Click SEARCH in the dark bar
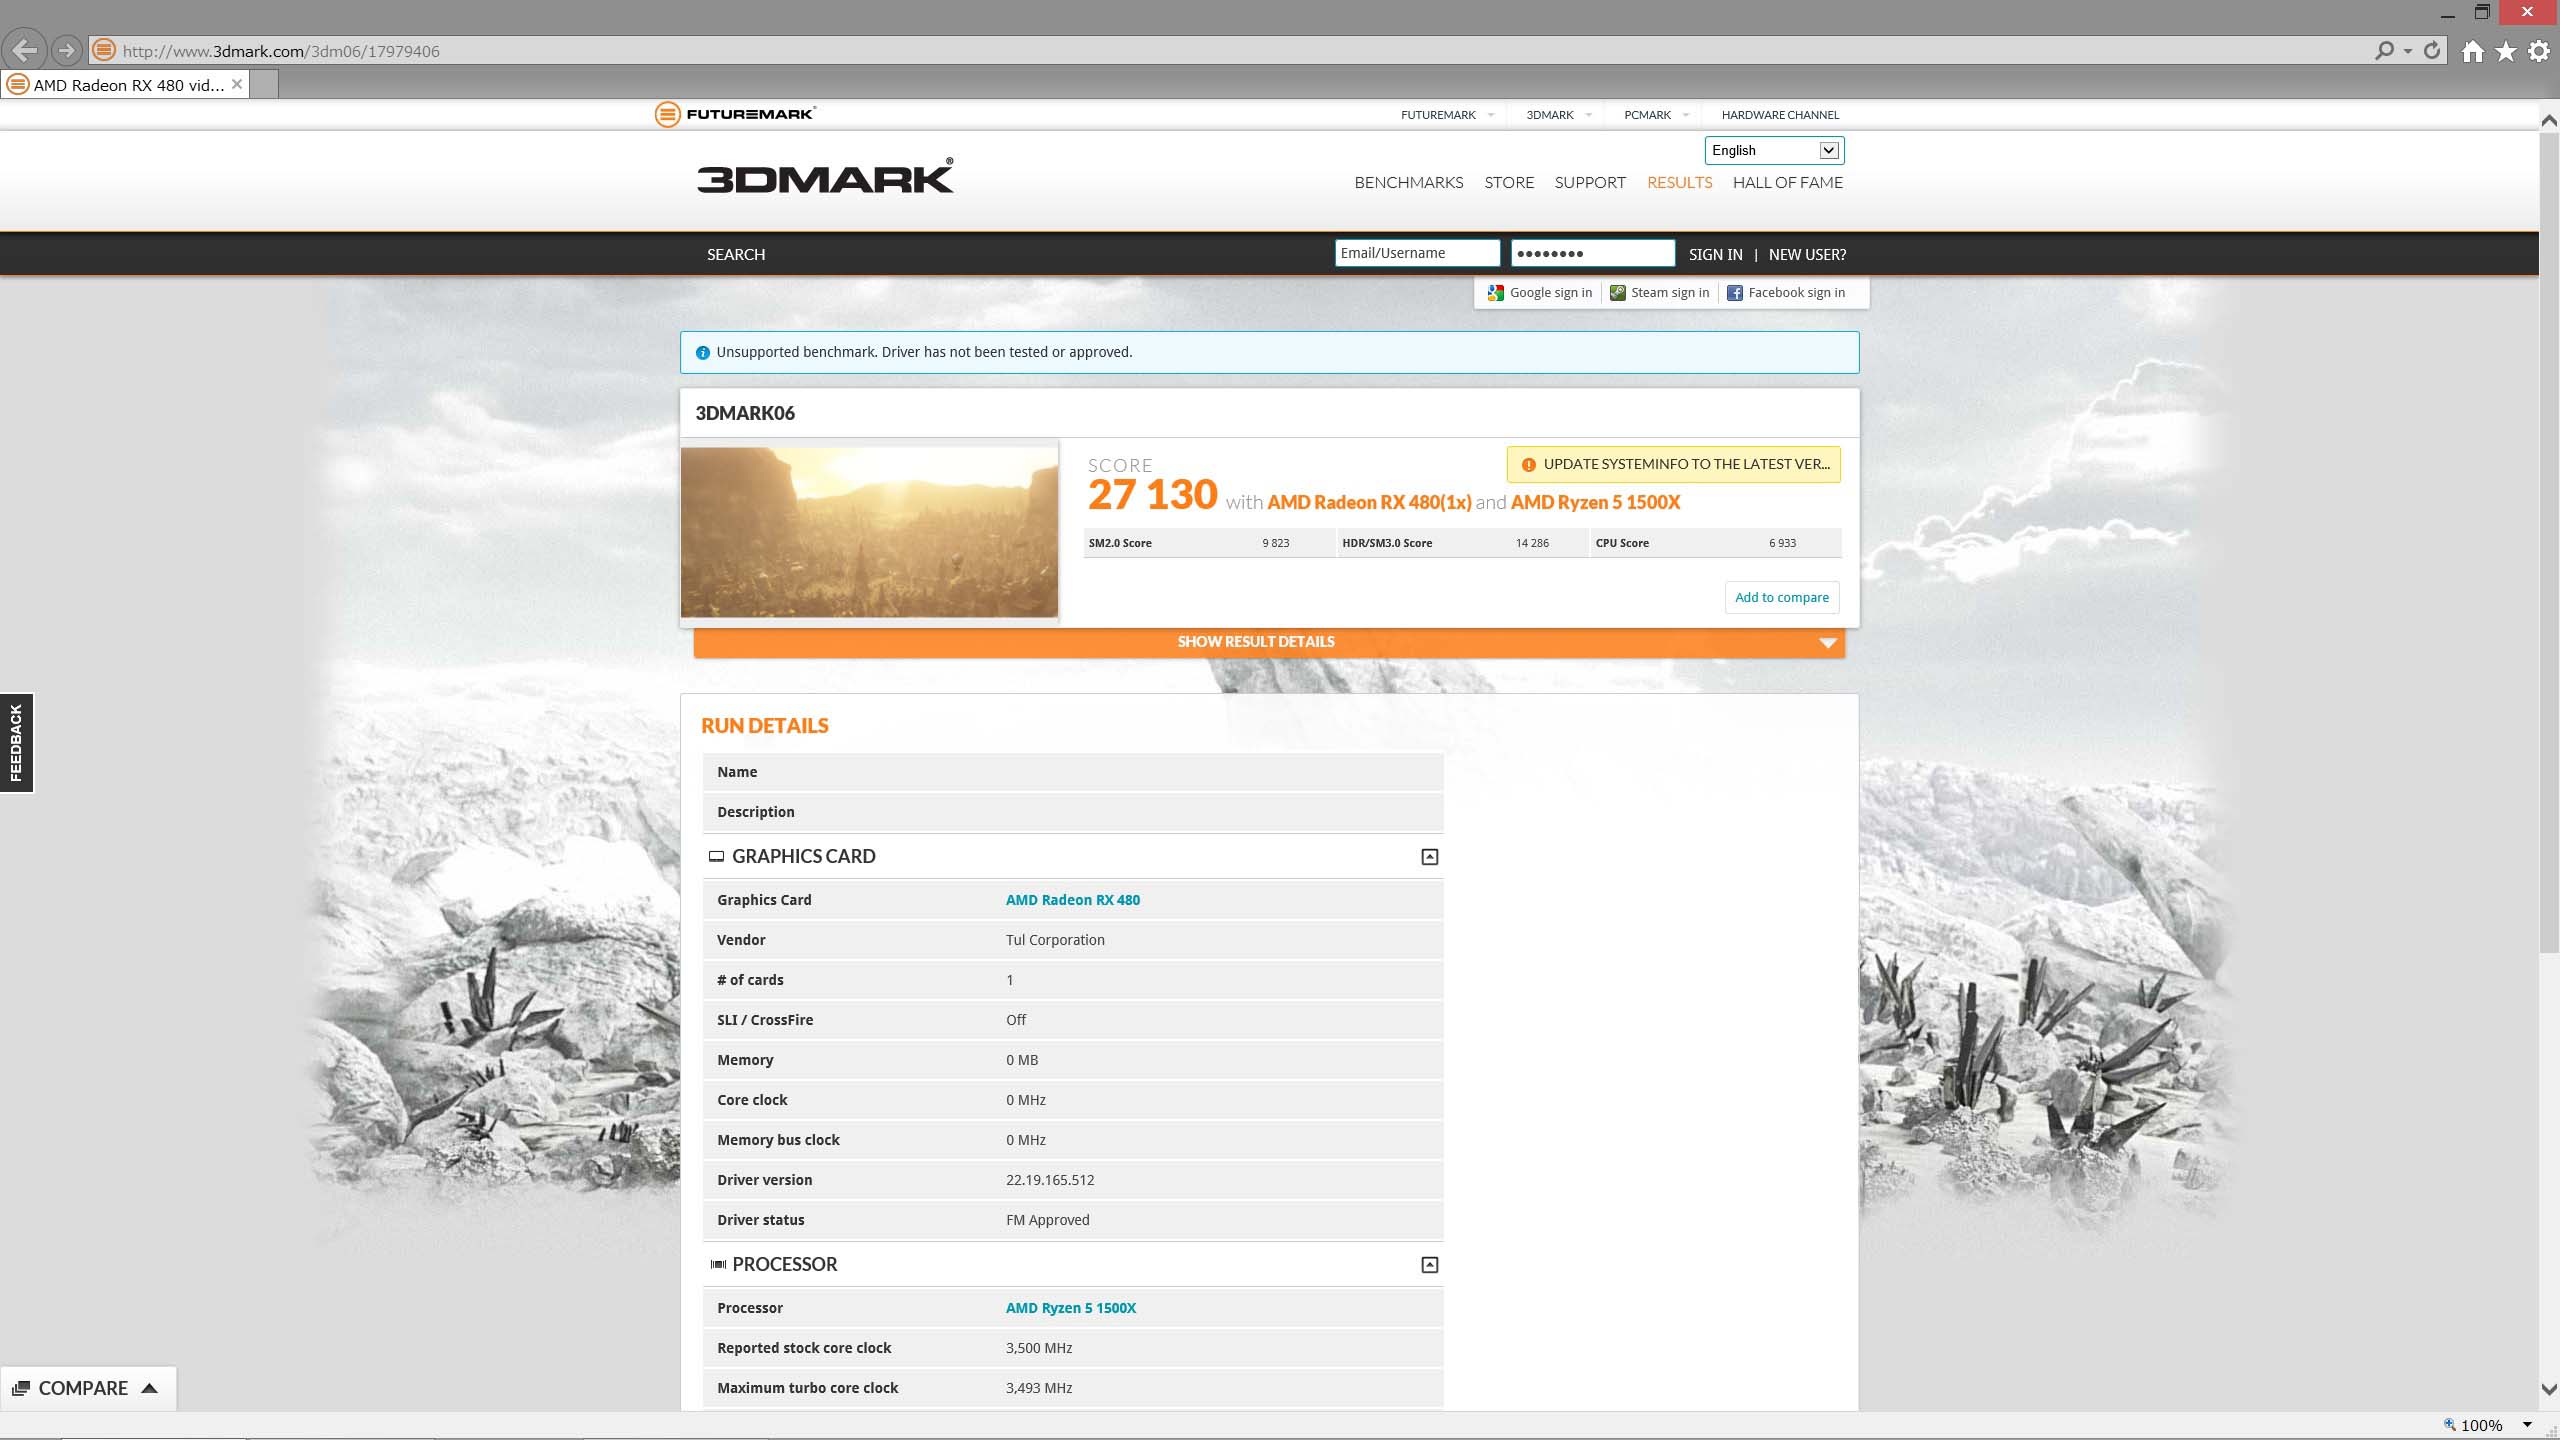Screen dimensions: 2560x1440 [736, 254]
